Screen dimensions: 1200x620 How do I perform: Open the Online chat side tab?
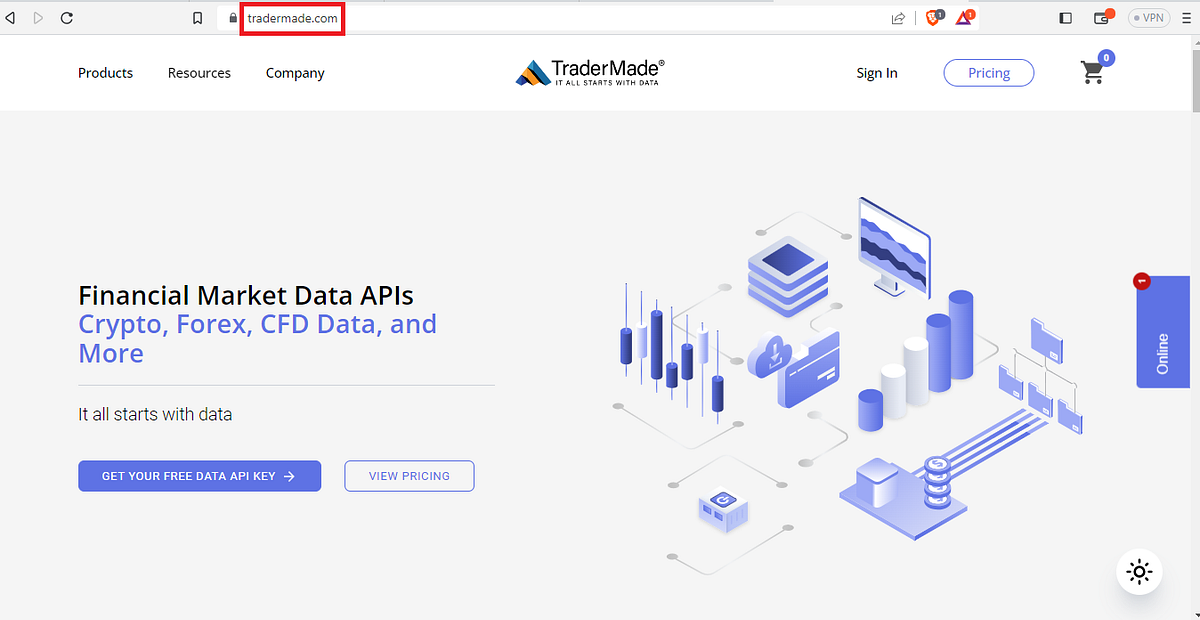(x=1162, y=332)
